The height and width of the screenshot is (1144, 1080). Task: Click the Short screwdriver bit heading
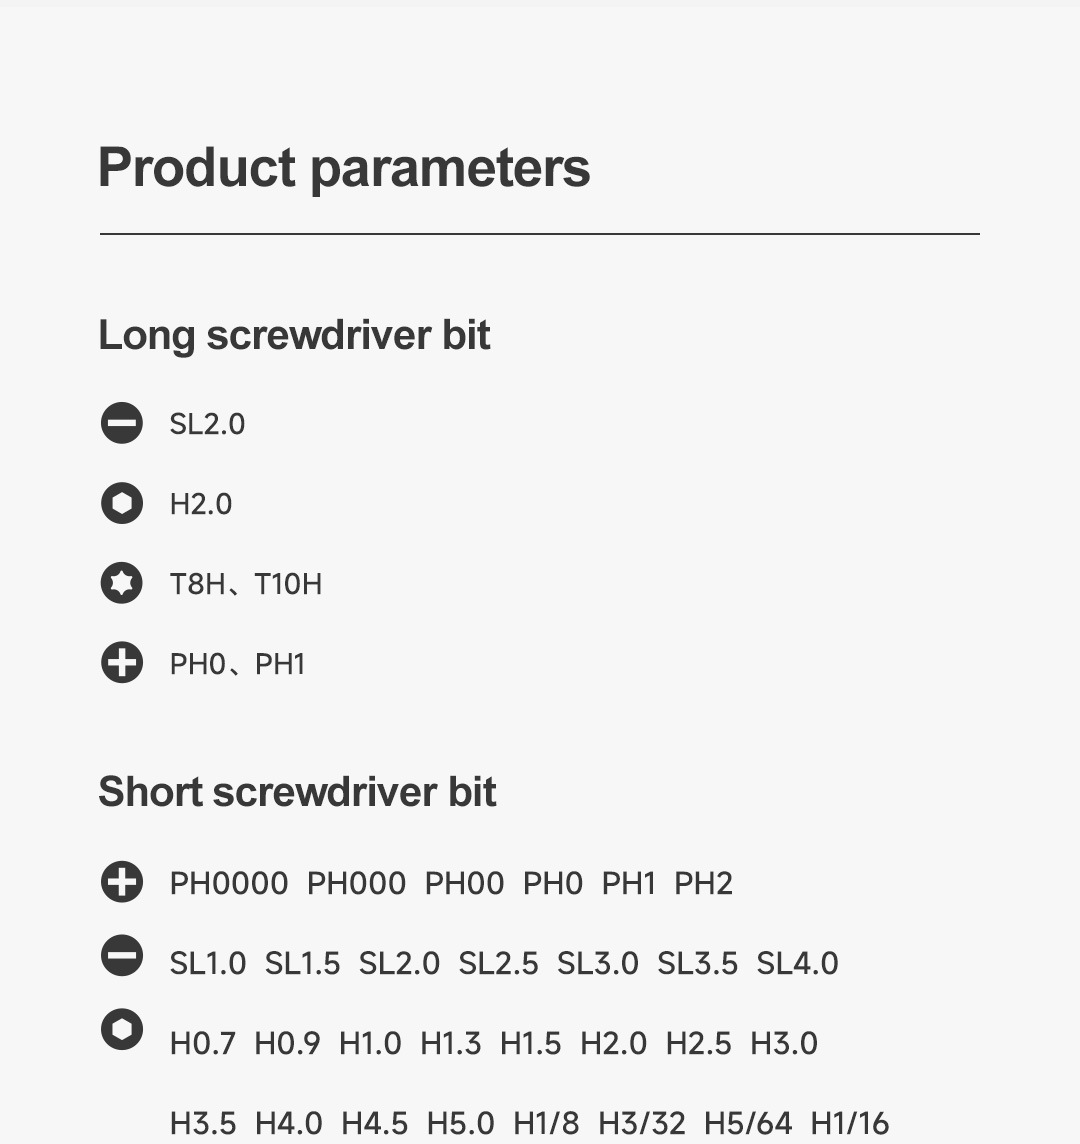[x=297, y=792]
